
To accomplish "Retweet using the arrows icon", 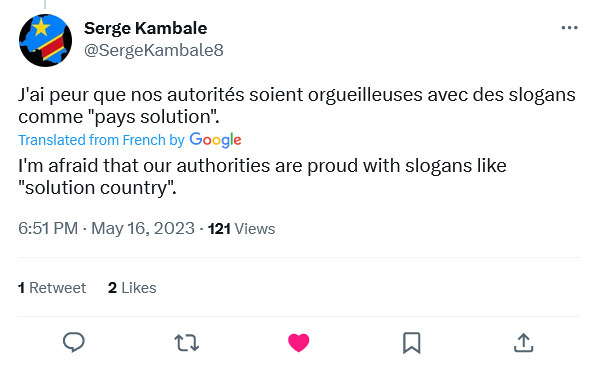I will click(186, 342).
